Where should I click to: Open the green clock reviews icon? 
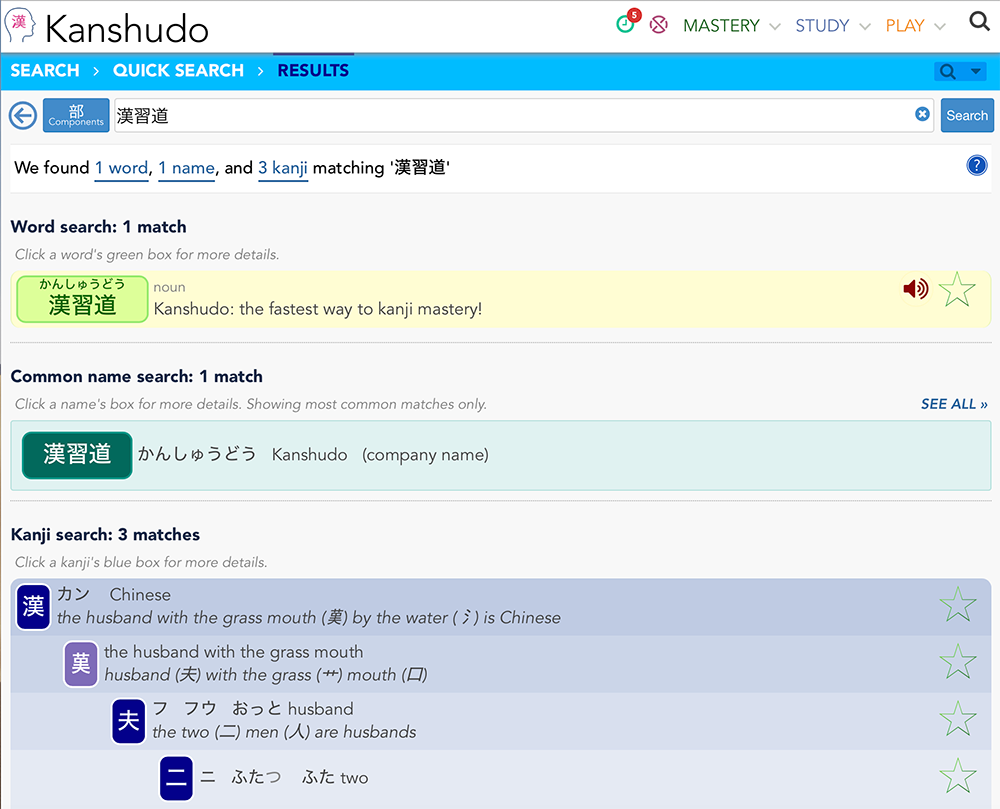626,24
